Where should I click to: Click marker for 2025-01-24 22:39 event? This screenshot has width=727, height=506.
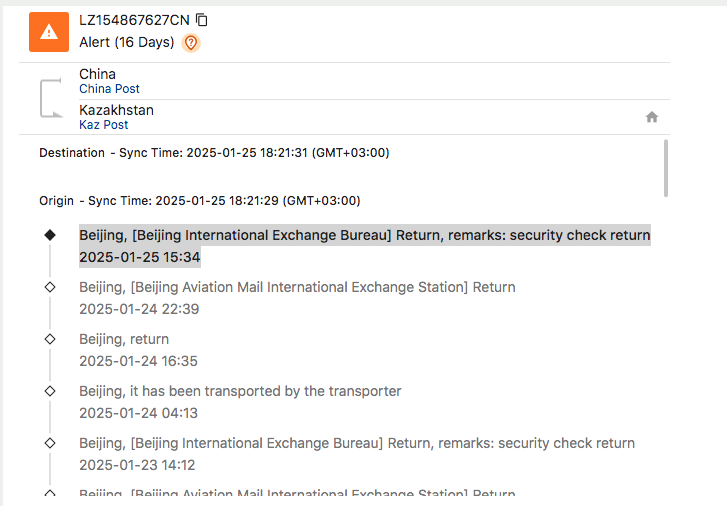tap(50, 287)
